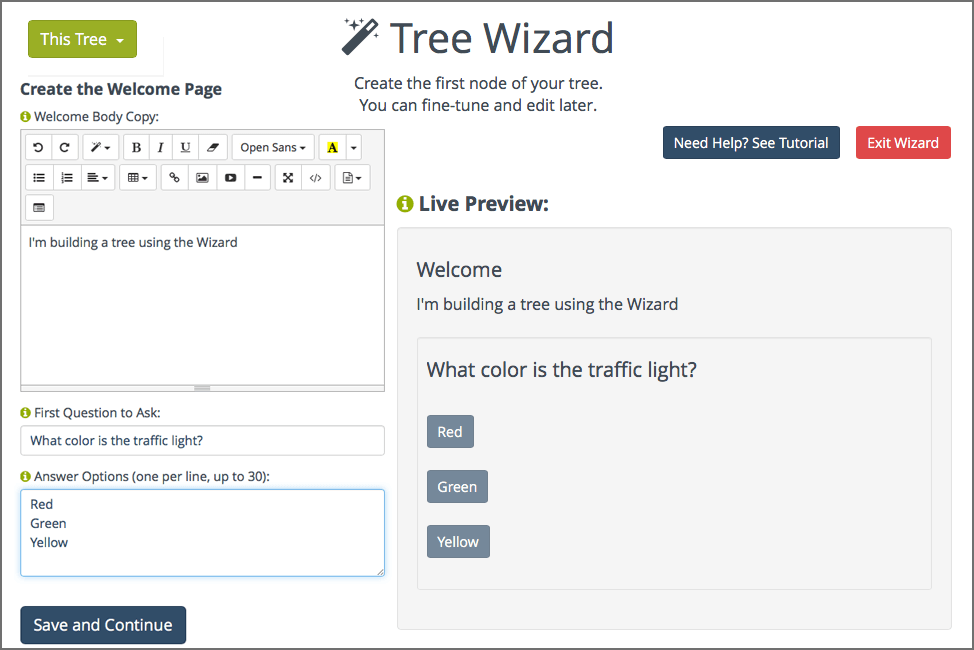Insert a video into the editor

(230, 178)
